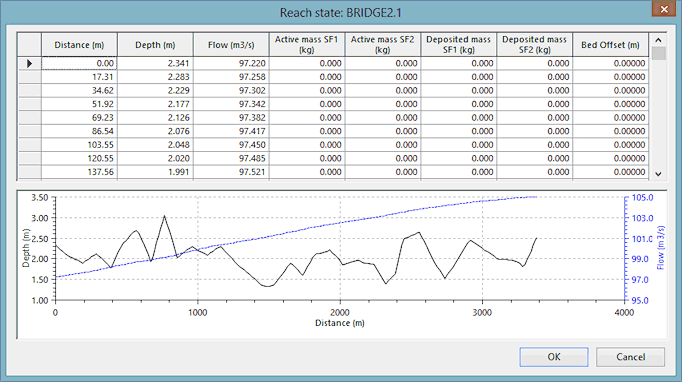The height and width of the screenshot is (382, 682).
Task: Select depth cell 2.020
Action: (x=155, y=158)
